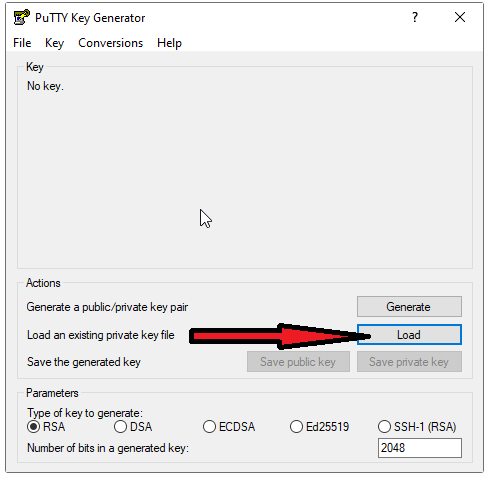Click the Save private key button
Viewport: 488px width, 478px height.
point(409,362)
